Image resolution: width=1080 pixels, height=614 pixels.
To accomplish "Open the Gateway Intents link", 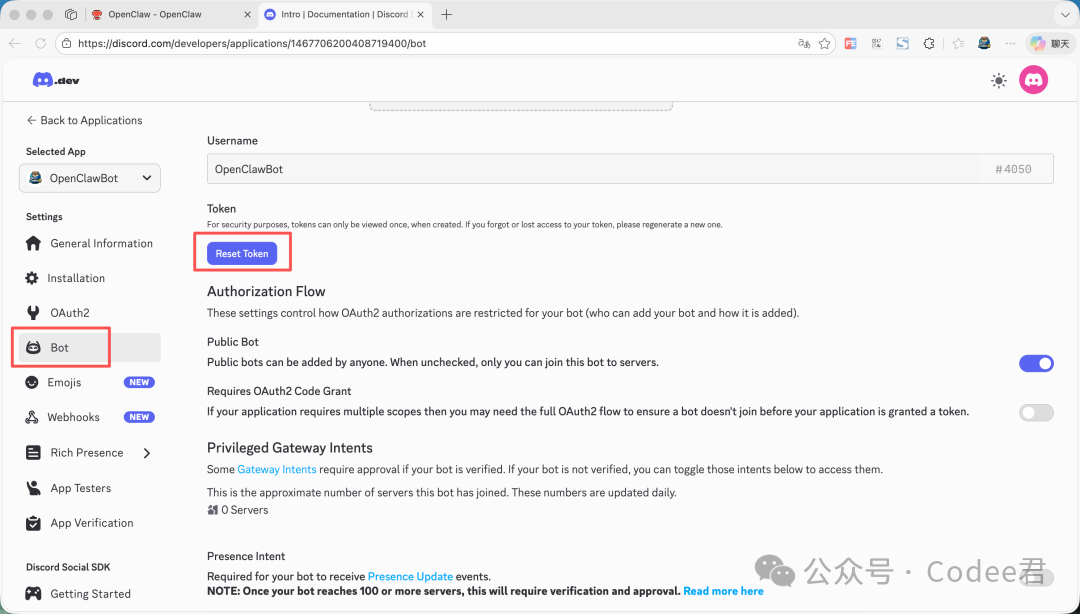I will [x=276, y=469].
